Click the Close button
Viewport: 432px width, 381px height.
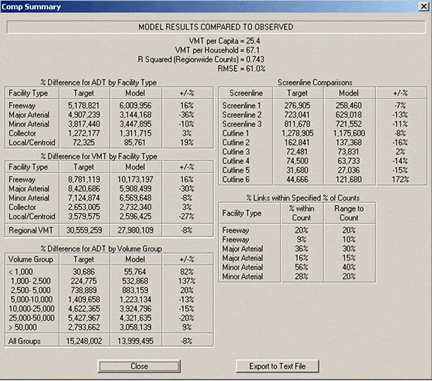pos(139,366)
